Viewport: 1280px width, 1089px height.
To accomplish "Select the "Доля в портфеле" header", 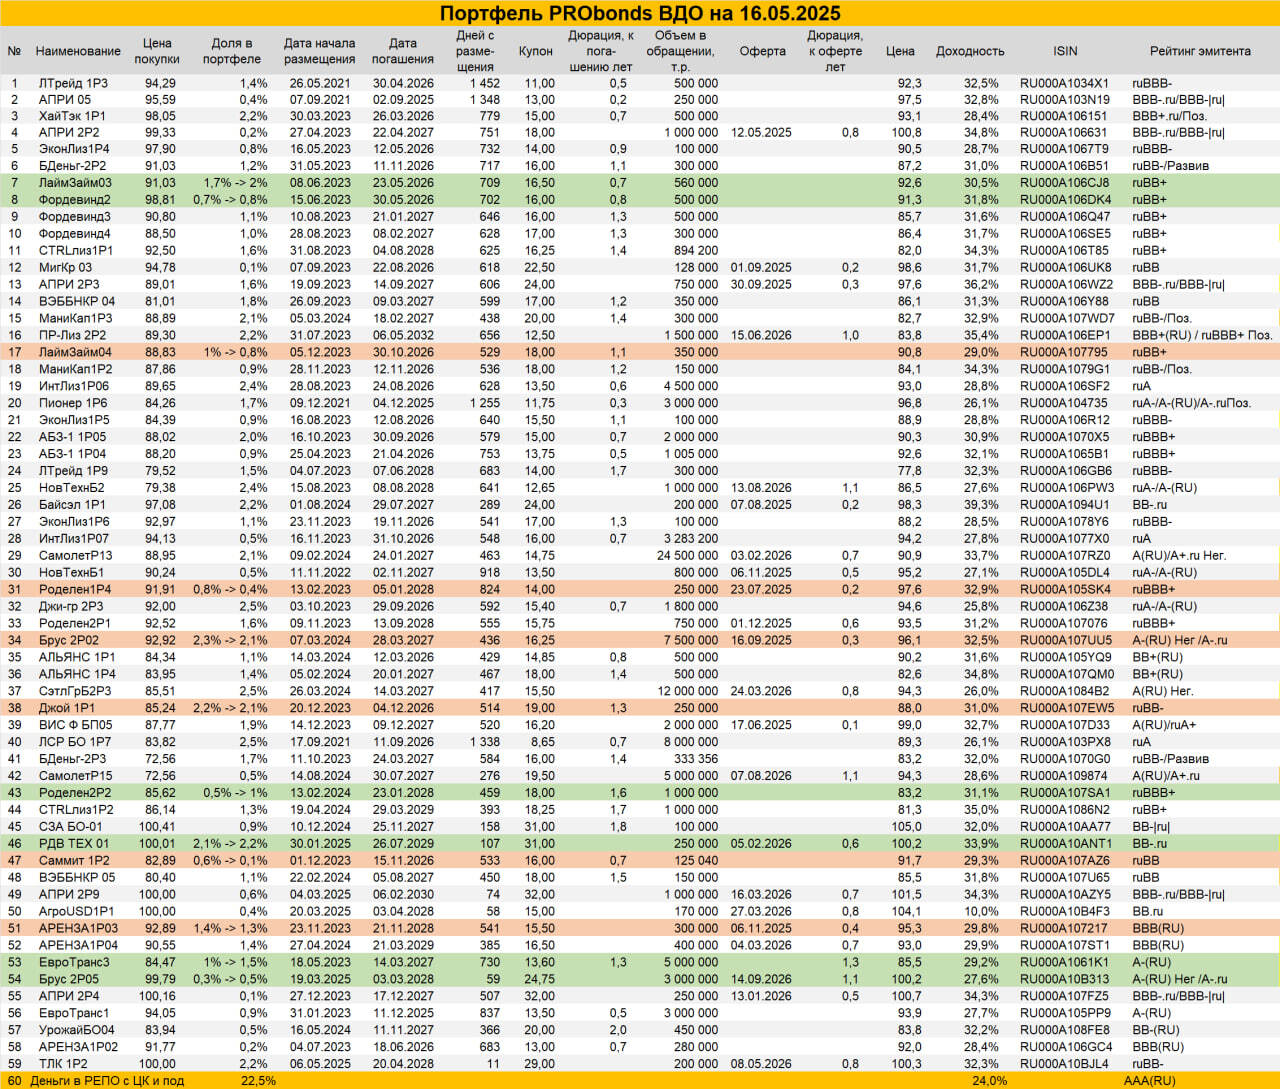I will pos(232,51).
